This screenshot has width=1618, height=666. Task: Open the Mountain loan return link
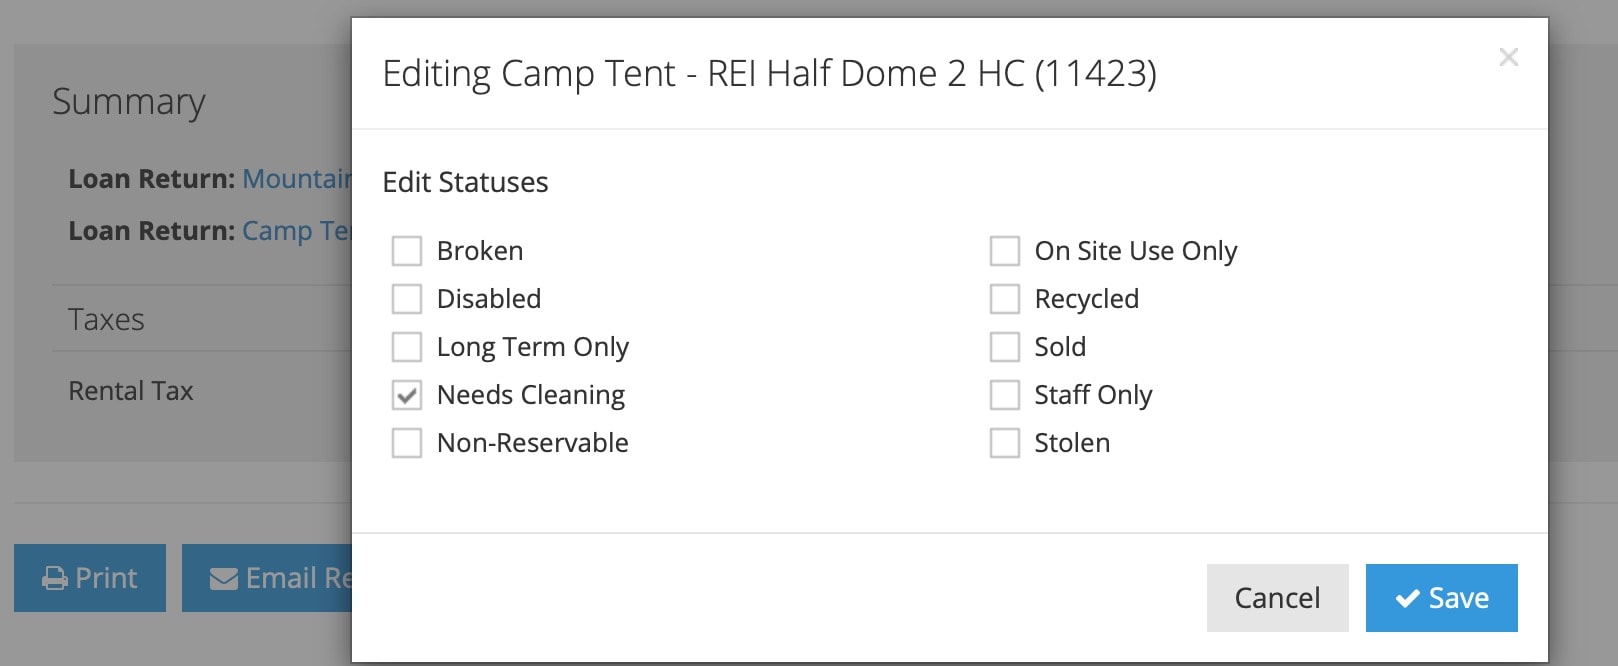pyautogui.click(x=297, y=179)
